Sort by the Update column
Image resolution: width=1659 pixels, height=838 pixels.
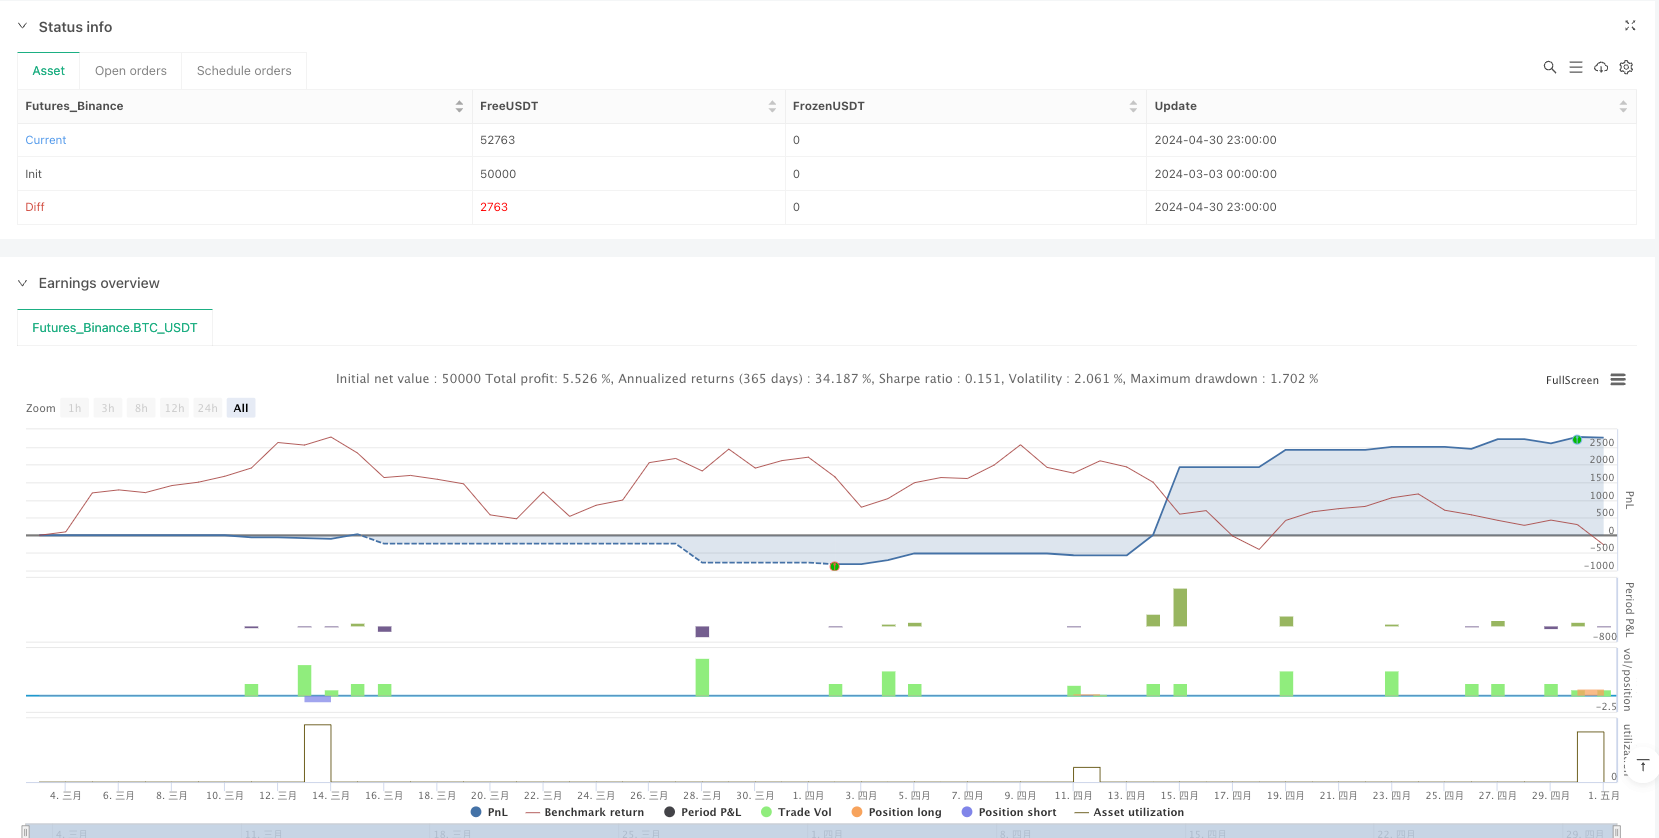pyautogui.click(x=1623, y=106)
